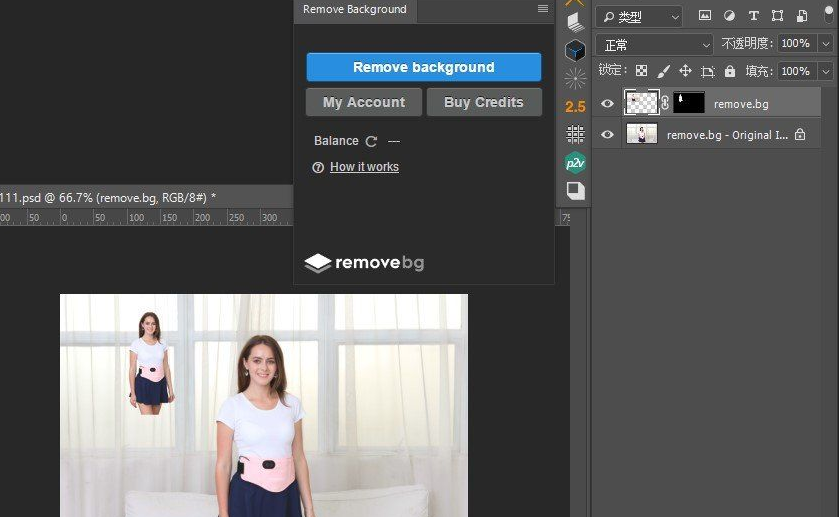Open the Remove Background panel menu
Screen dimensions: 839x517
(543, 9)
